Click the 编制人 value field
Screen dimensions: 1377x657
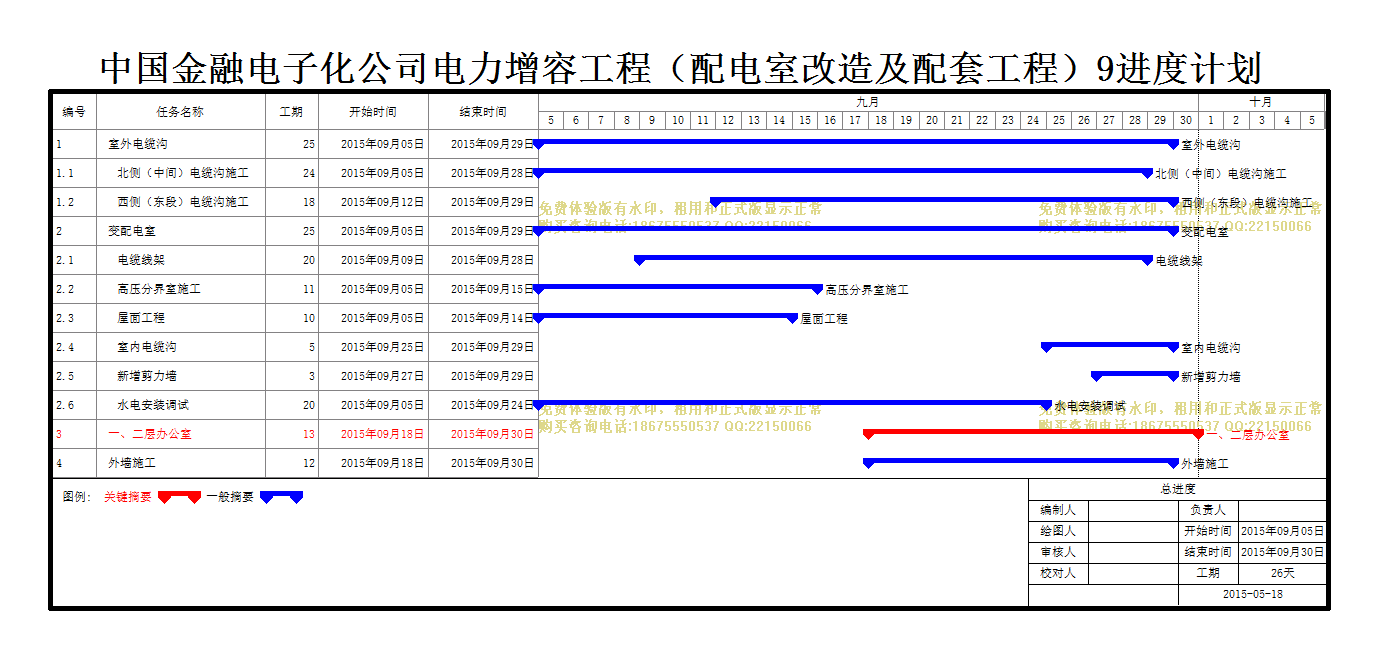[1133, 510]
